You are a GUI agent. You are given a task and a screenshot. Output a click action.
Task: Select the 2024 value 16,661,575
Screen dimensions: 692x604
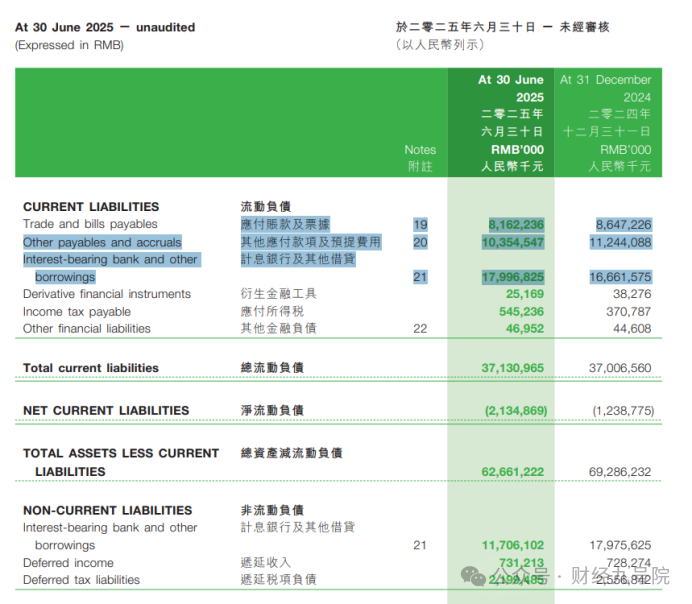coord(620,277)
